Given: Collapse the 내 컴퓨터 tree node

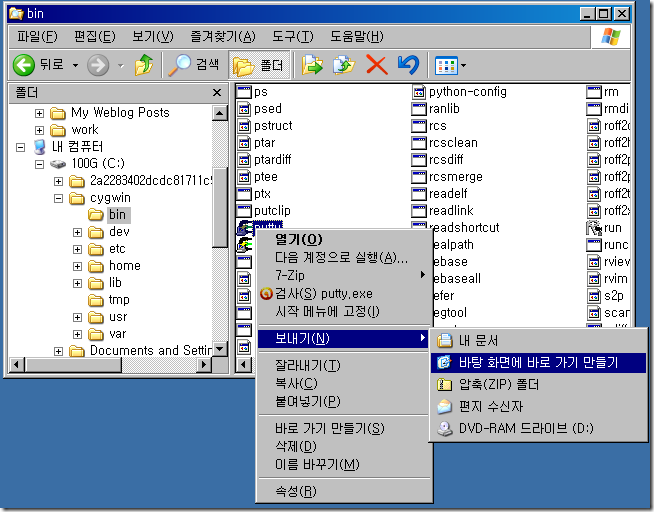Looking at the screenshot, I should (x=20, y=148).
